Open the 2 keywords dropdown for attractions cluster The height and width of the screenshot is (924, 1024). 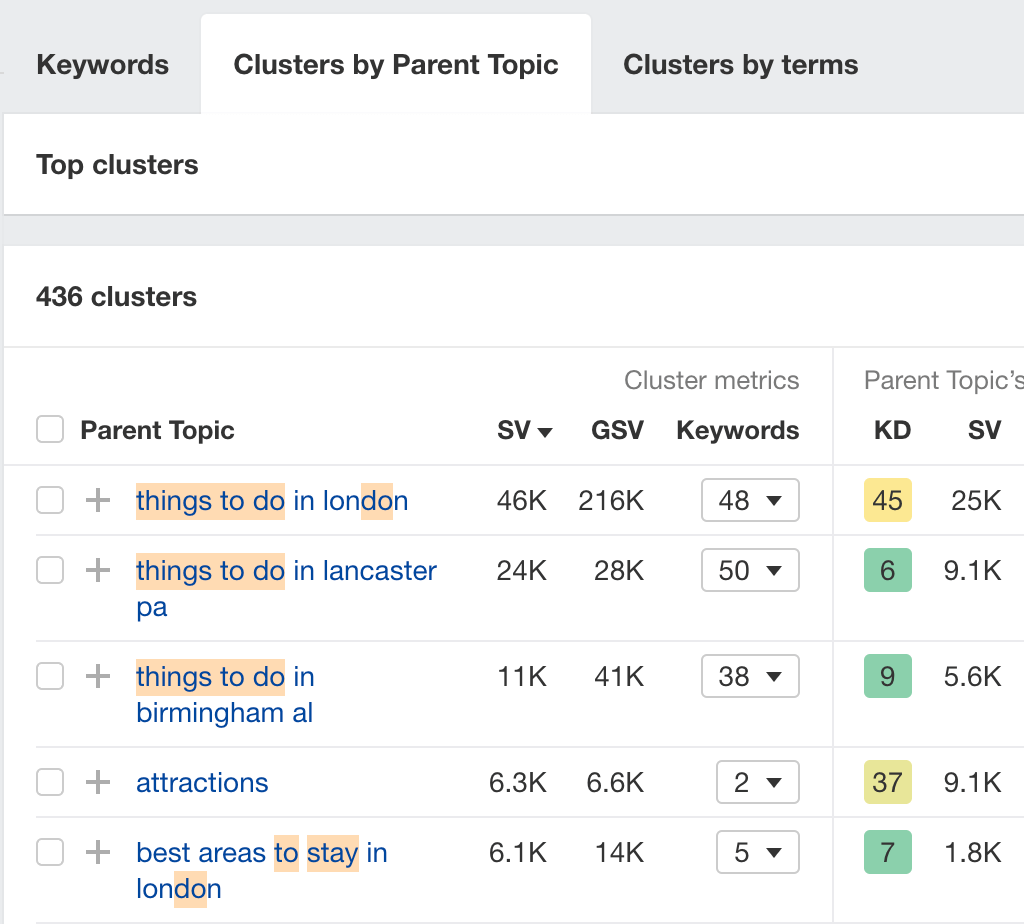tap(757, 782)
